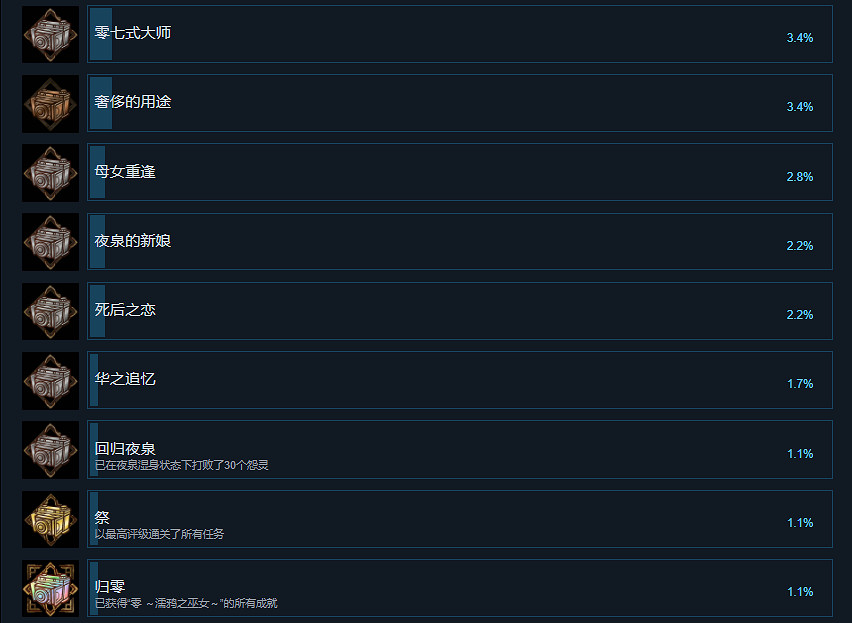Image resolution: width=852 pixels, height=623 pixels.
Task: Click the 1.7% figure beside 华之追忆
Action: pos(800,384)
